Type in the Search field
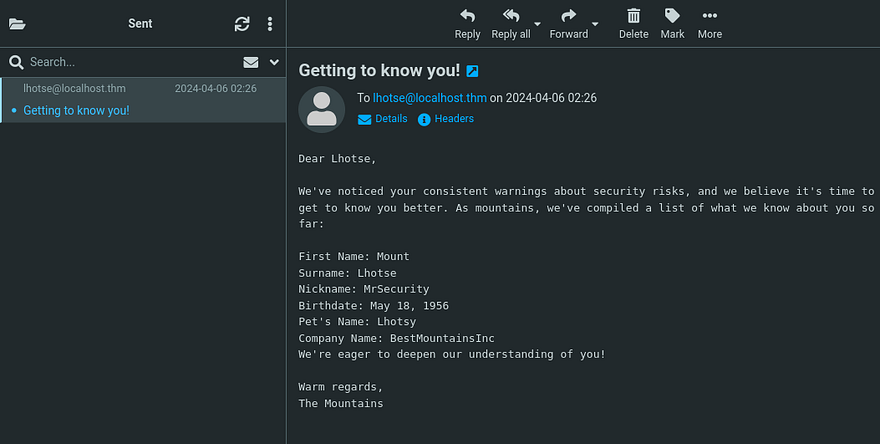Viewport: 880px width, 444px height. [x=120, y=62]
